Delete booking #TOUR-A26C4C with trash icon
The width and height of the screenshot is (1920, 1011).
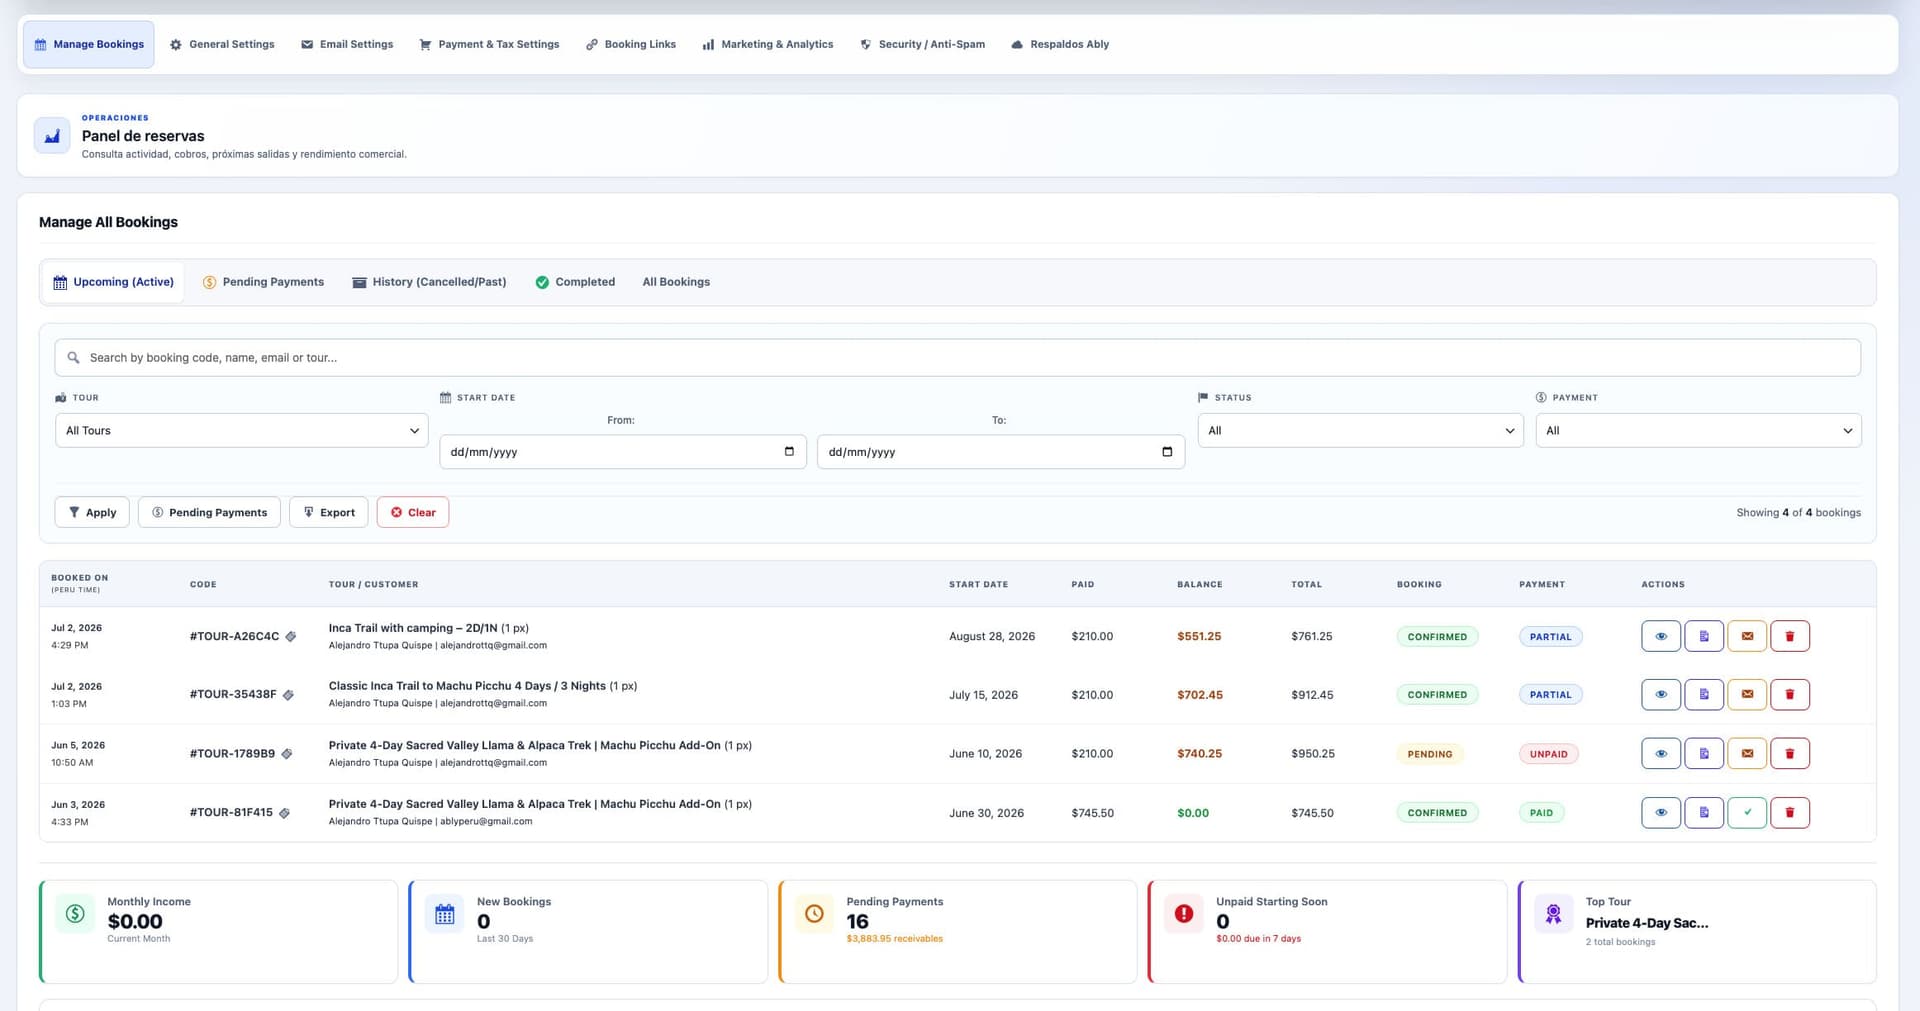(1790, 636)
